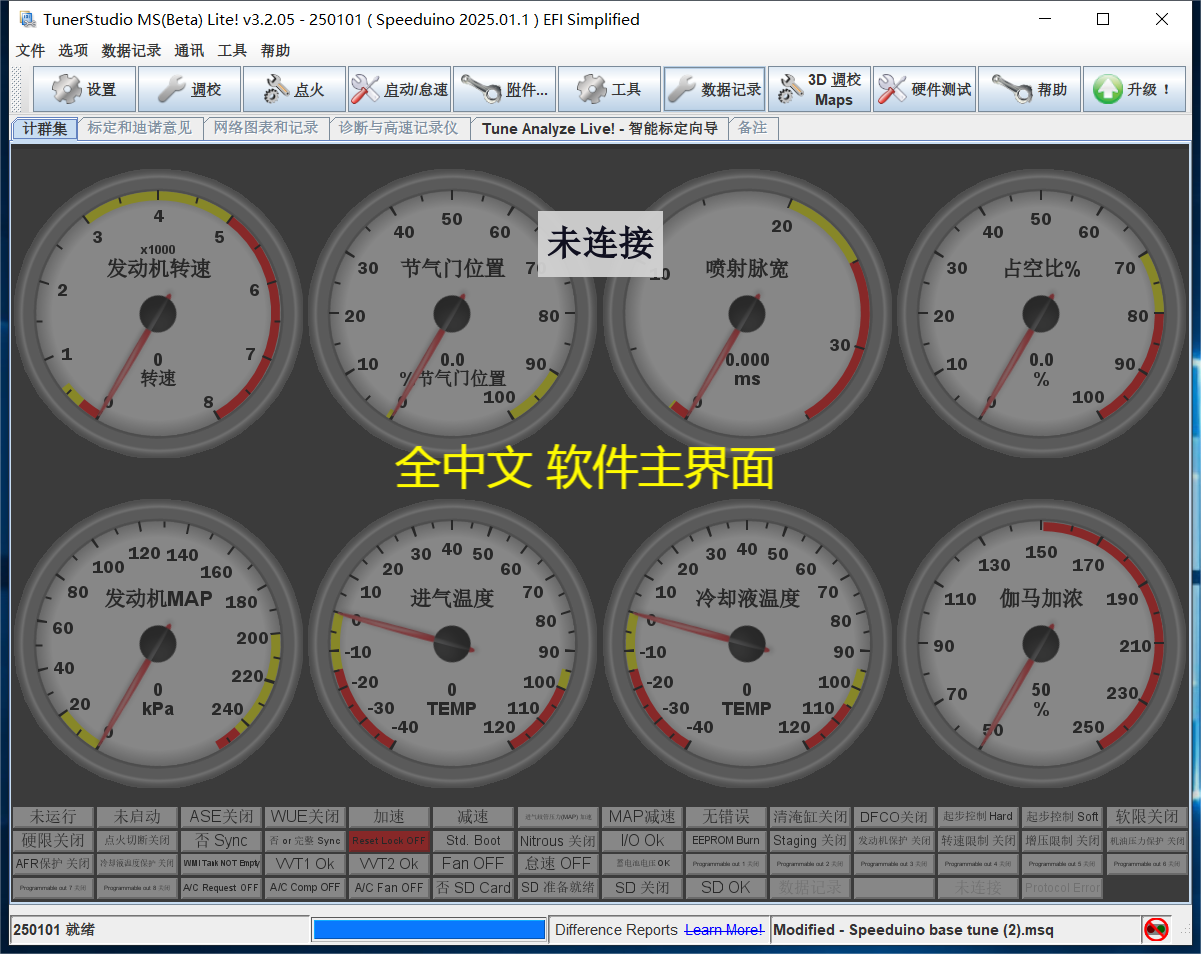Open the 硬件测试 hardware test toolbar button
The width and height of the screenshot is (1201, 954).
925,89
